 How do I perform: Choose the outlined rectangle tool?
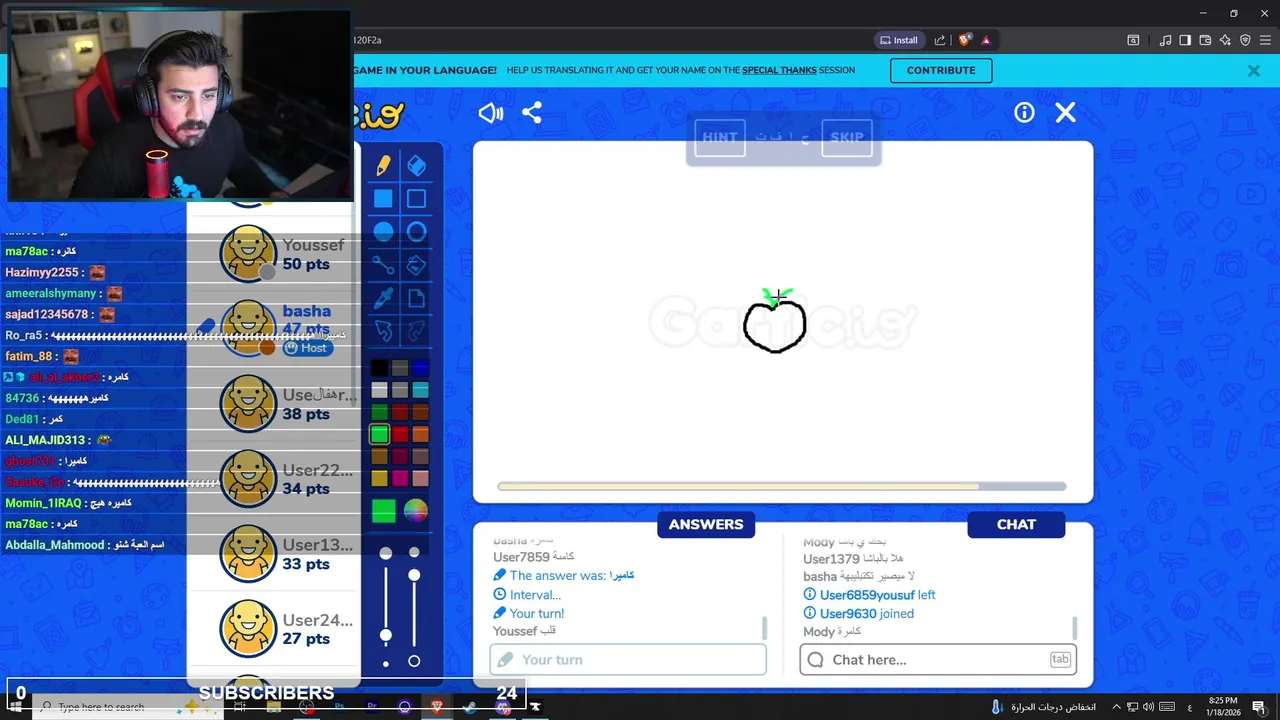click(417, 199)
